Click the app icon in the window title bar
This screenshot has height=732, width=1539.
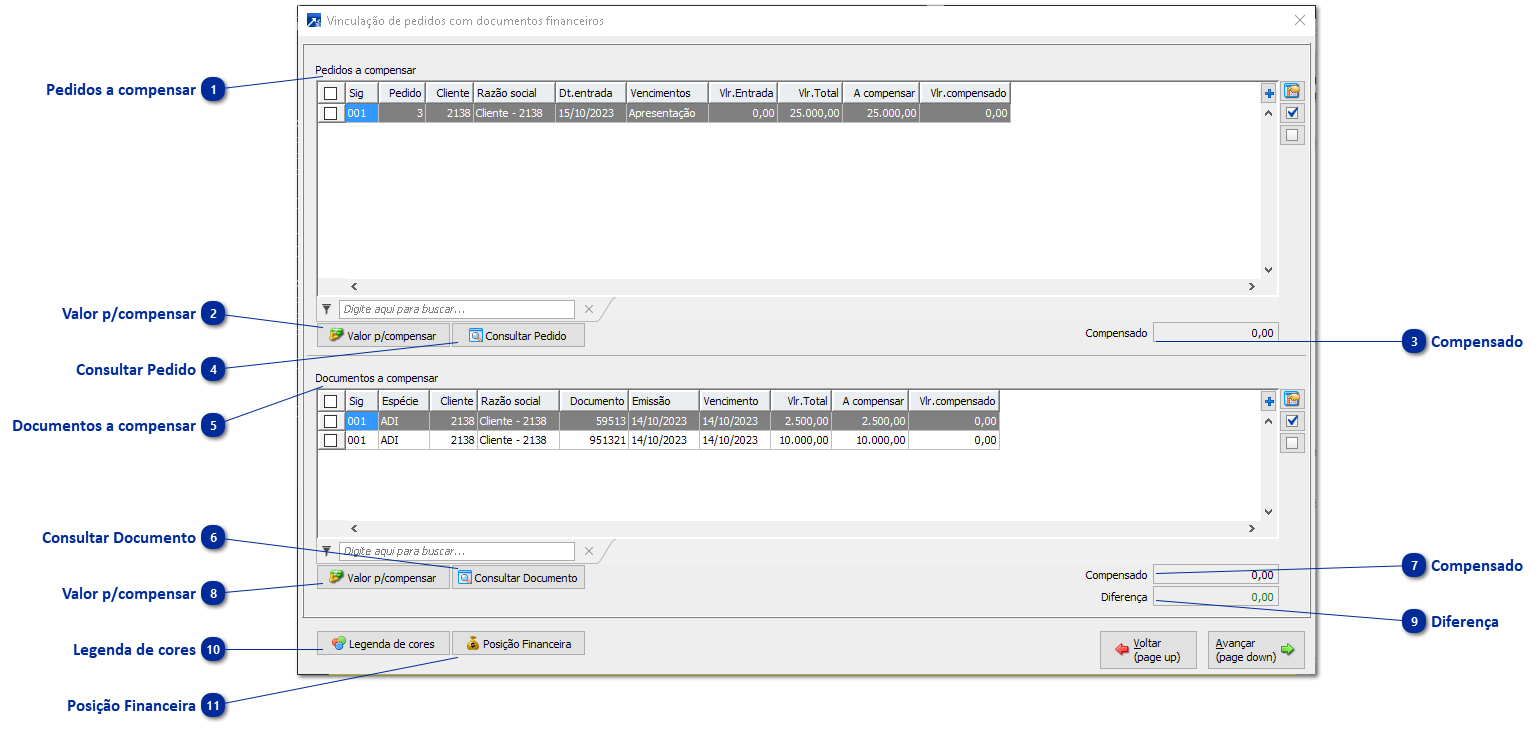(x=314, y=20)
